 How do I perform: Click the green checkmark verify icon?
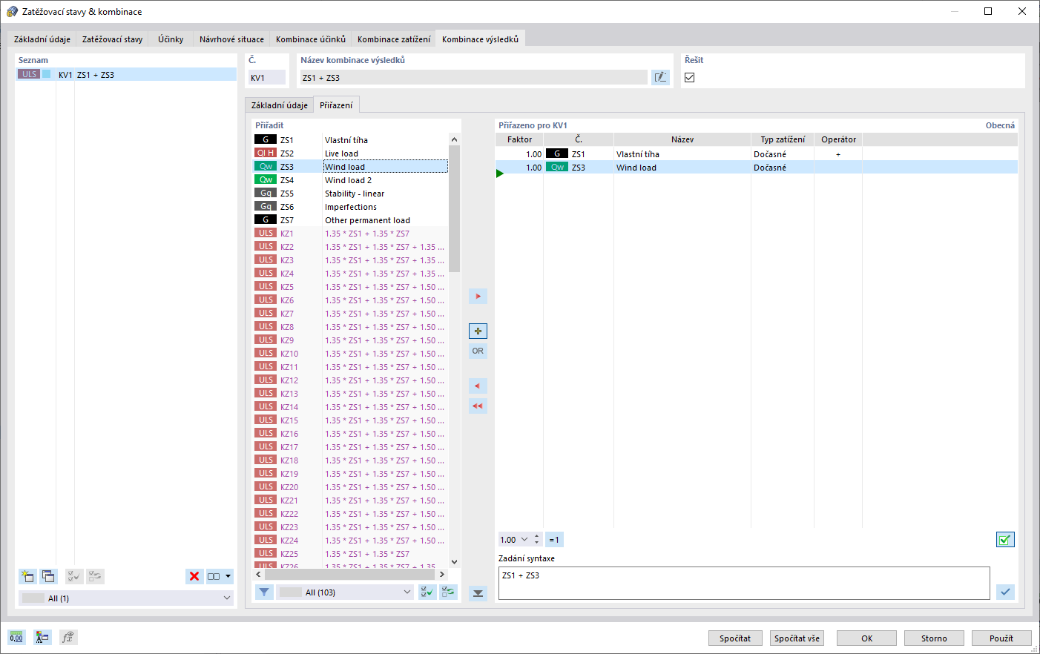(1005, 540)
